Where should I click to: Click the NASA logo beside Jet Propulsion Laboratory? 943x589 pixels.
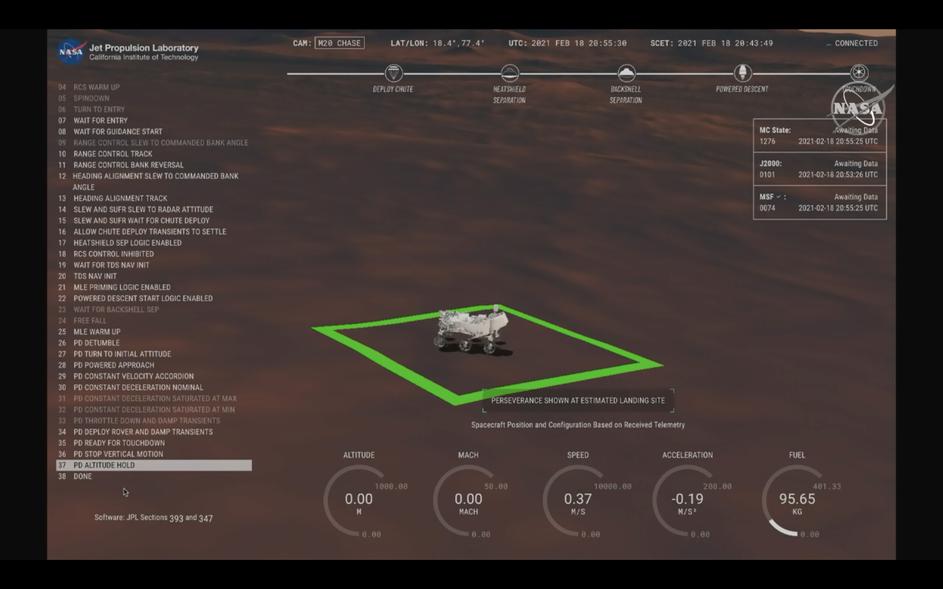pyautogui.click(x=70, y=51)
